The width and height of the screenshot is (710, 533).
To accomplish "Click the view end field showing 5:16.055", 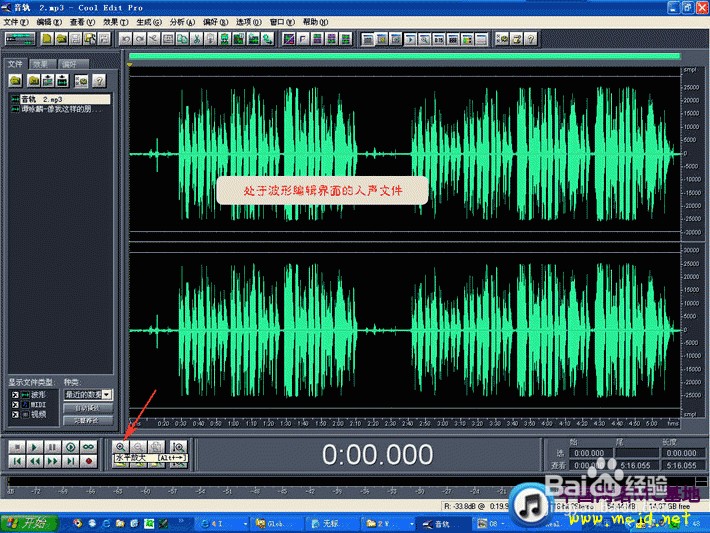I will [636, 465].
